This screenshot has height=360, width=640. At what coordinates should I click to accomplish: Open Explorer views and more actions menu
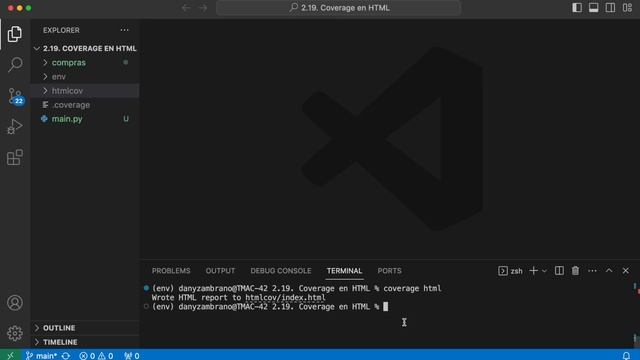pos(124,30)
